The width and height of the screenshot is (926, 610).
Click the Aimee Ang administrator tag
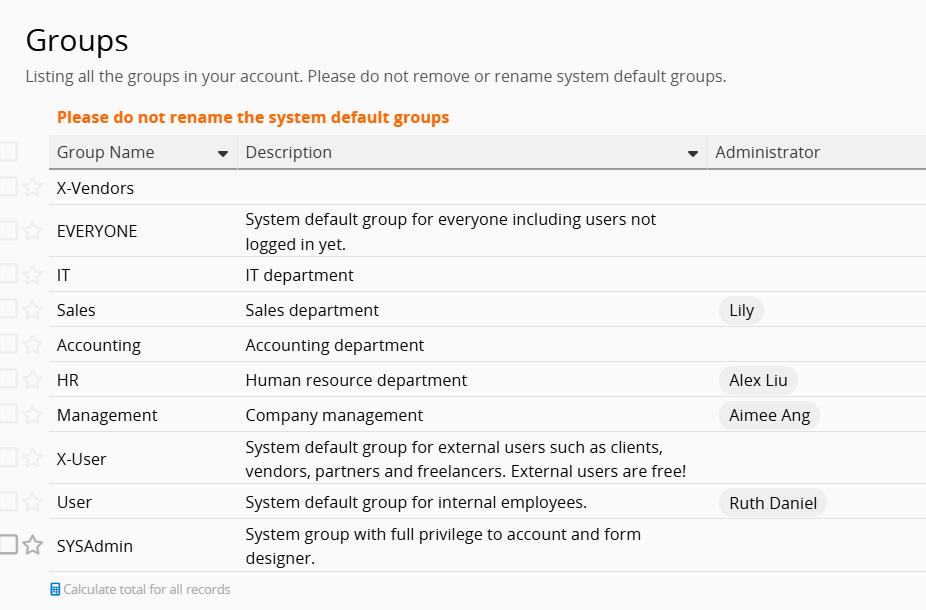point(769,415)
